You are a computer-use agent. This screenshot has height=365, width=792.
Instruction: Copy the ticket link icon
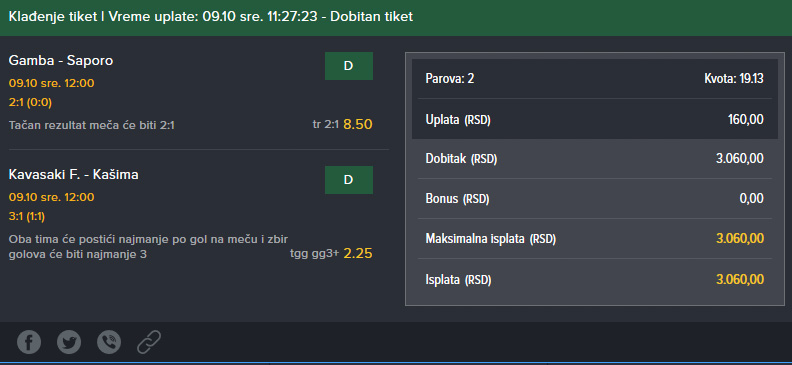click(x=149, y=342)
